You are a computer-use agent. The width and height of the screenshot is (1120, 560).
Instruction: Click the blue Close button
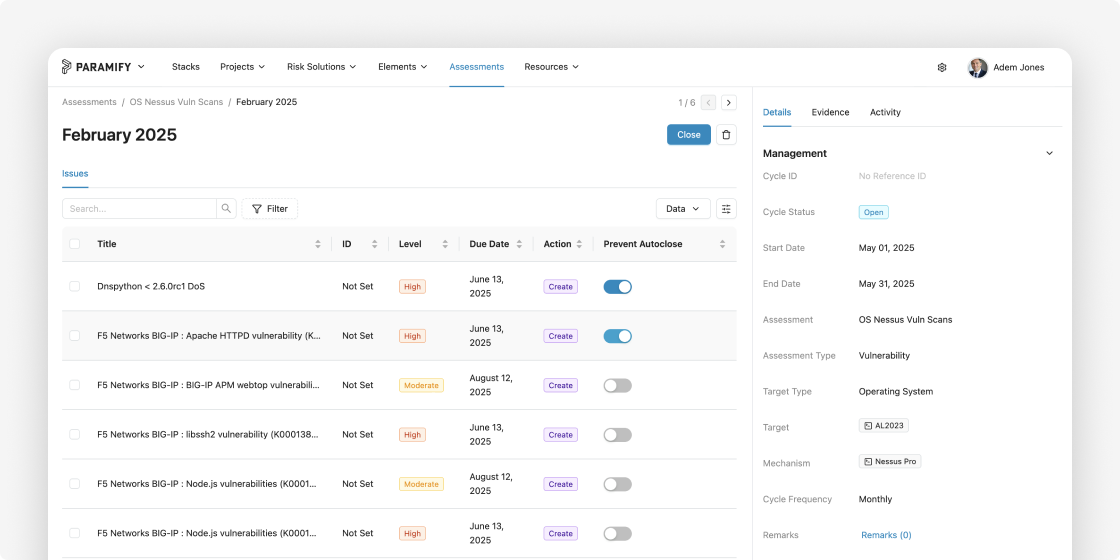point(689,134)
